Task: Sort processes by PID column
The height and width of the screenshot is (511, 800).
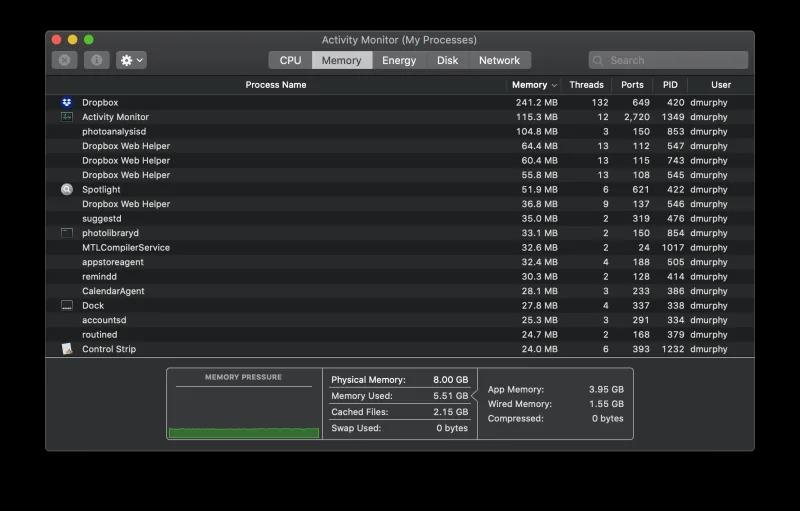Action: 669,85
